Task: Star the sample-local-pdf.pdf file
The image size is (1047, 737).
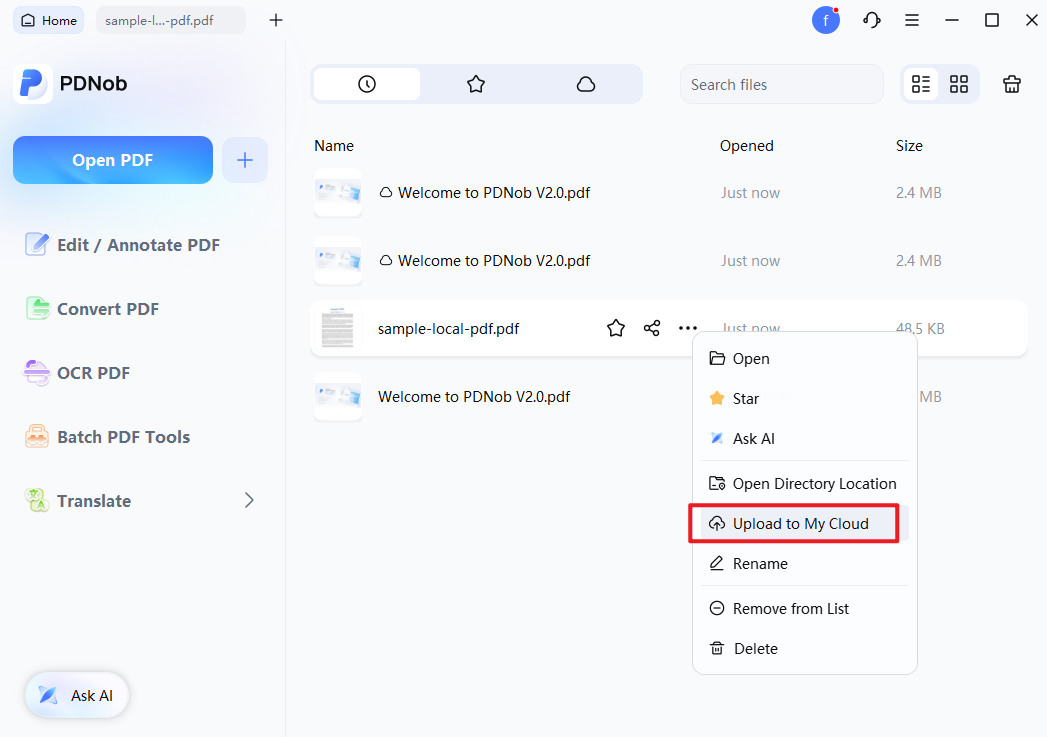Action: pos(616,328)
